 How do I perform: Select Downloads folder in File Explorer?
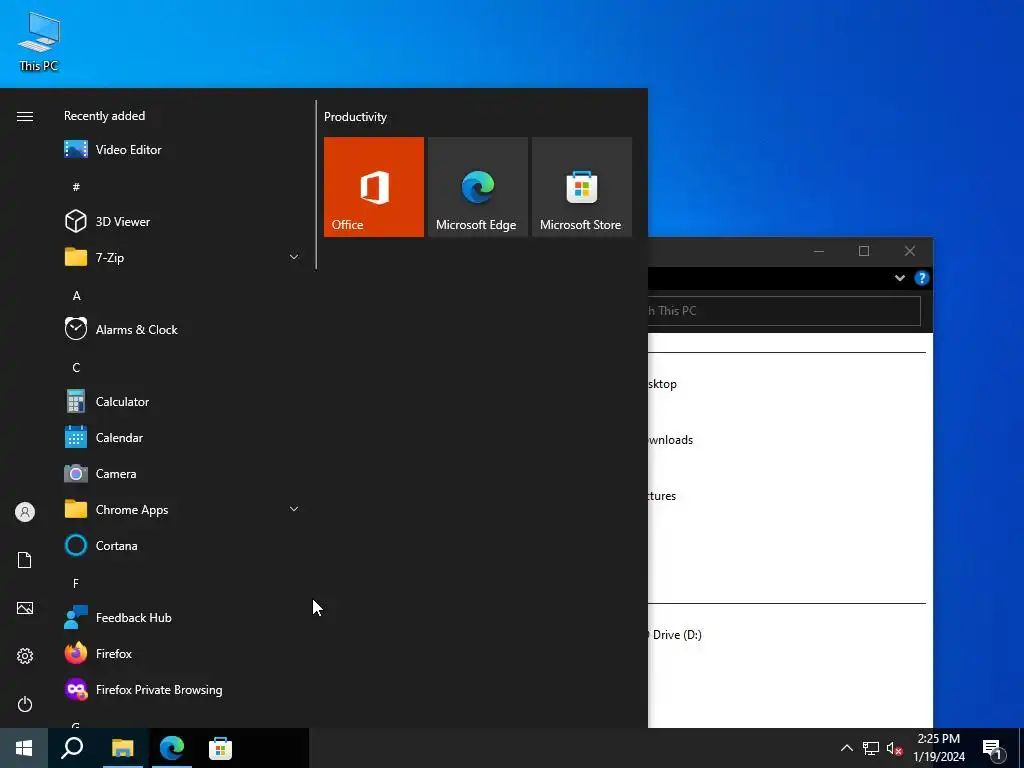pyautogui.click(x=671, y=440)
